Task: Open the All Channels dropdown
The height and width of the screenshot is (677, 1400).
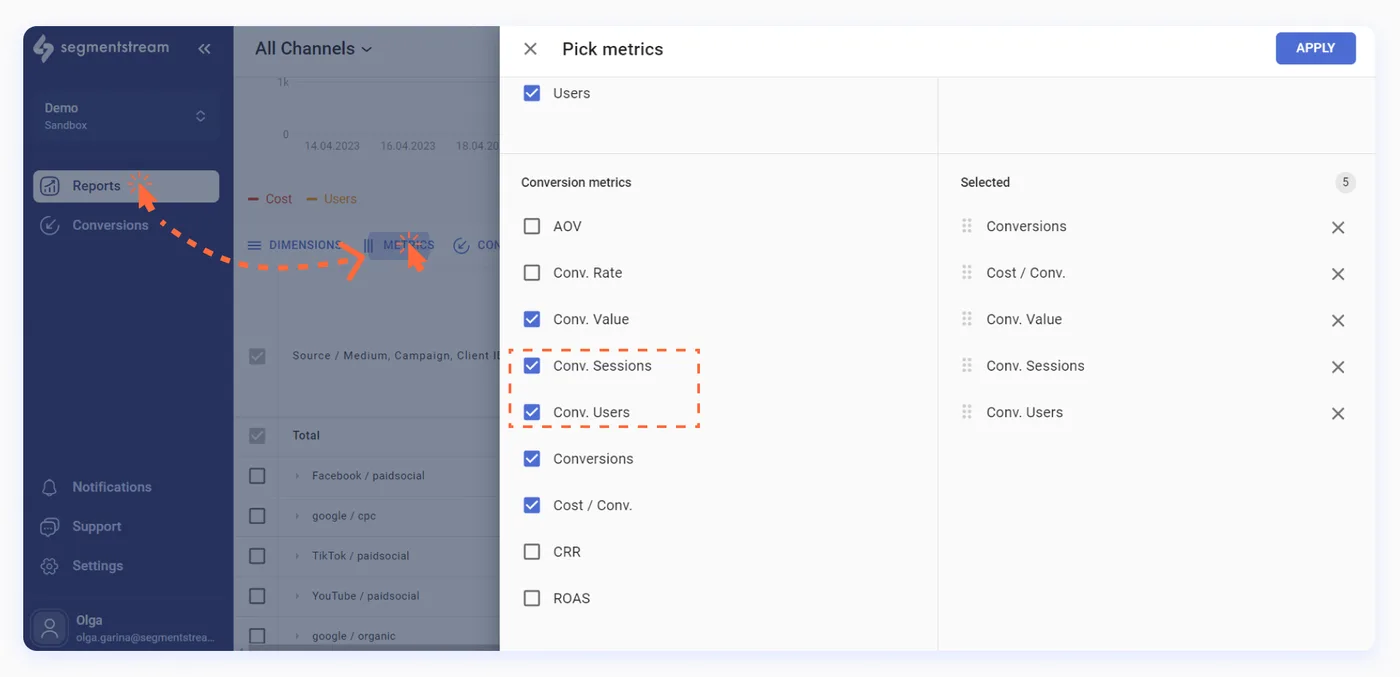Action: [x=311, y=48]
